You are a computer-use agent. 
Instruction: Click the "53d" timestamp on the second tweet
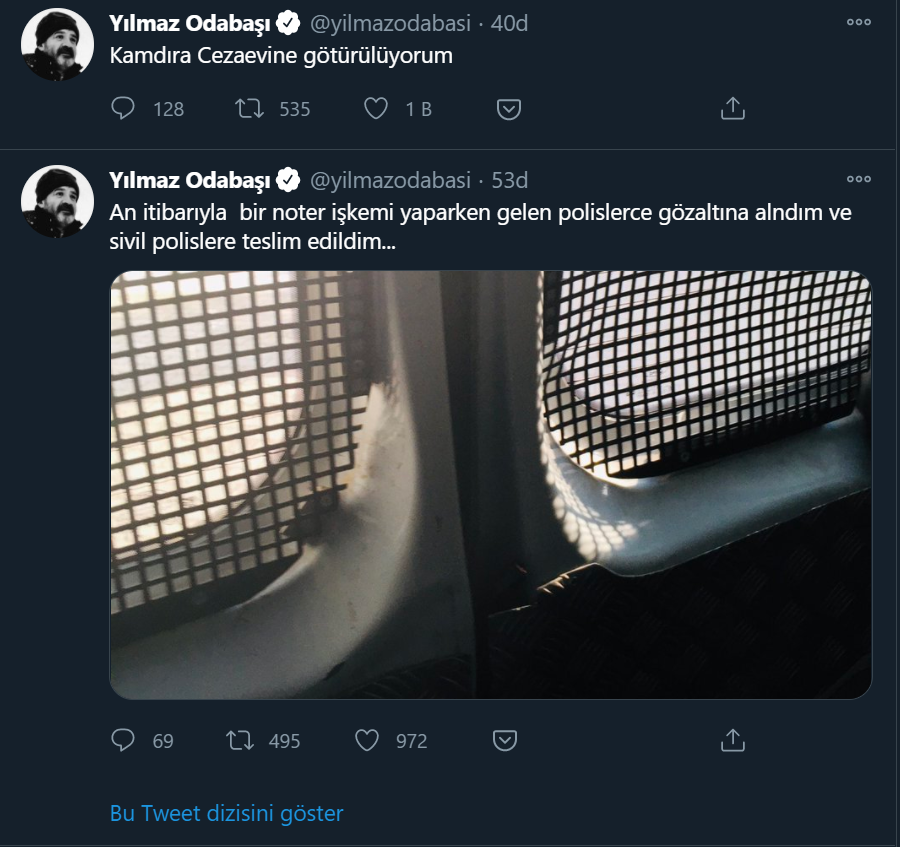(x=510, y=181)
